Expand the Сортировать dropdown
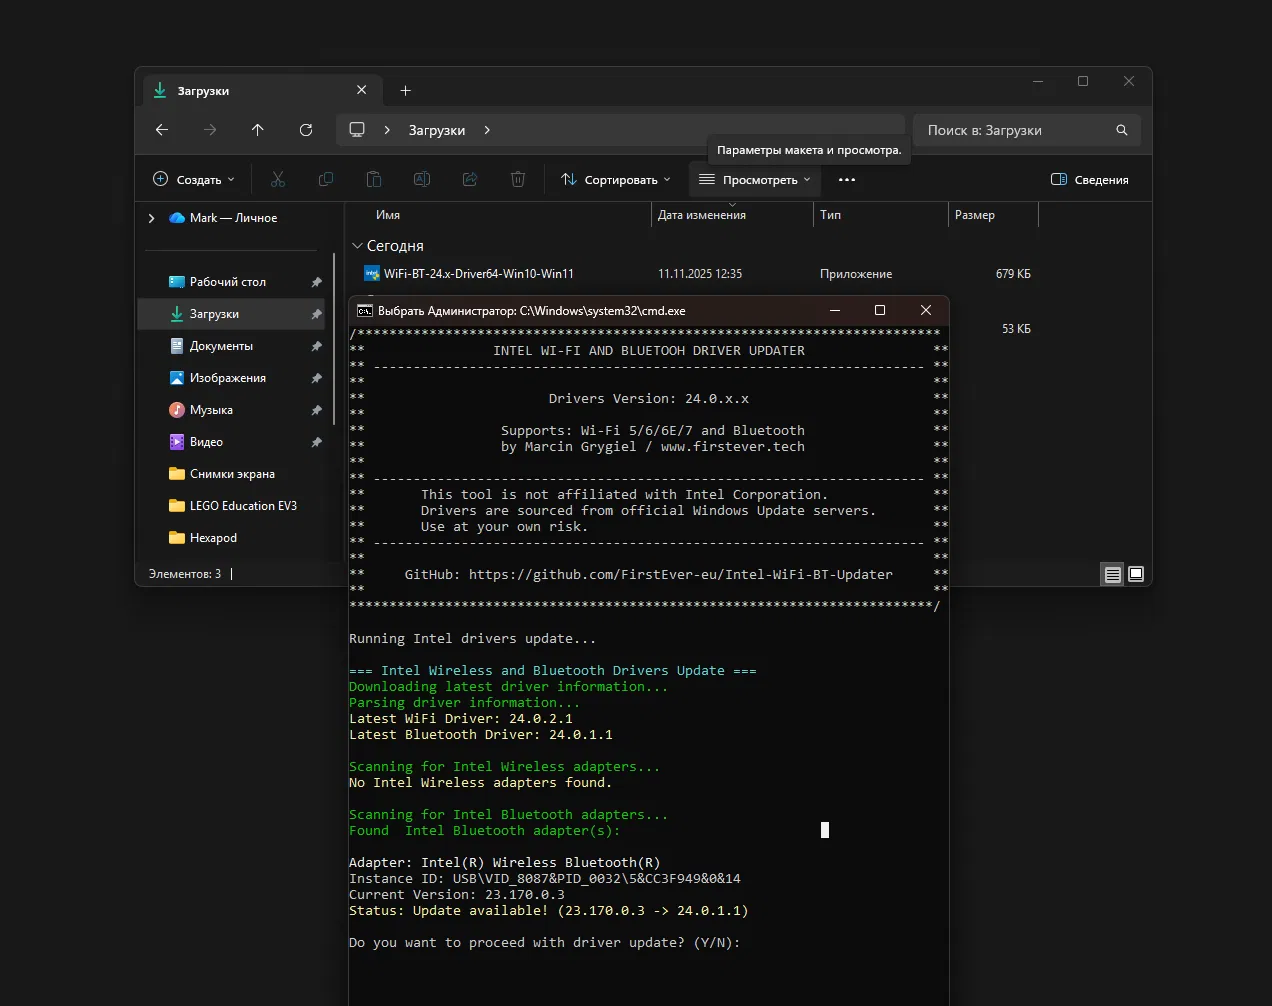 (615, 180)
